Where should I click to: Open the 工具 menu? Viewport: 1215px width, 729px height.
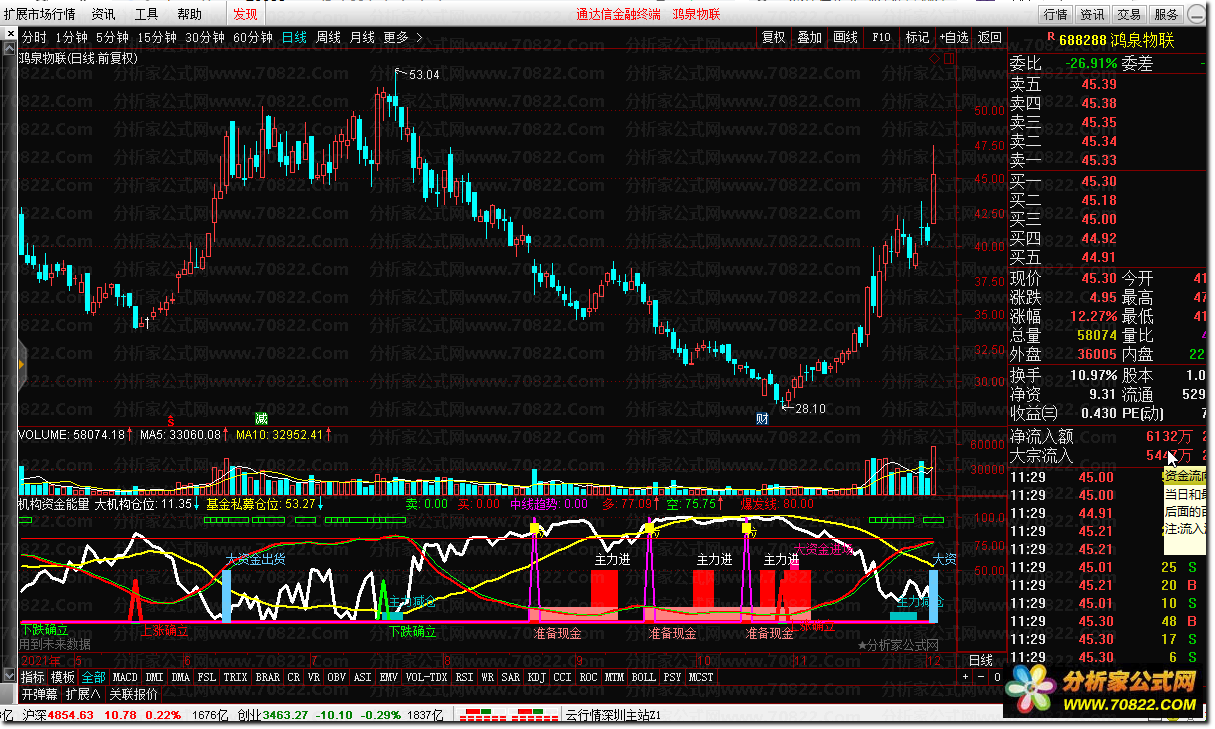146,14
